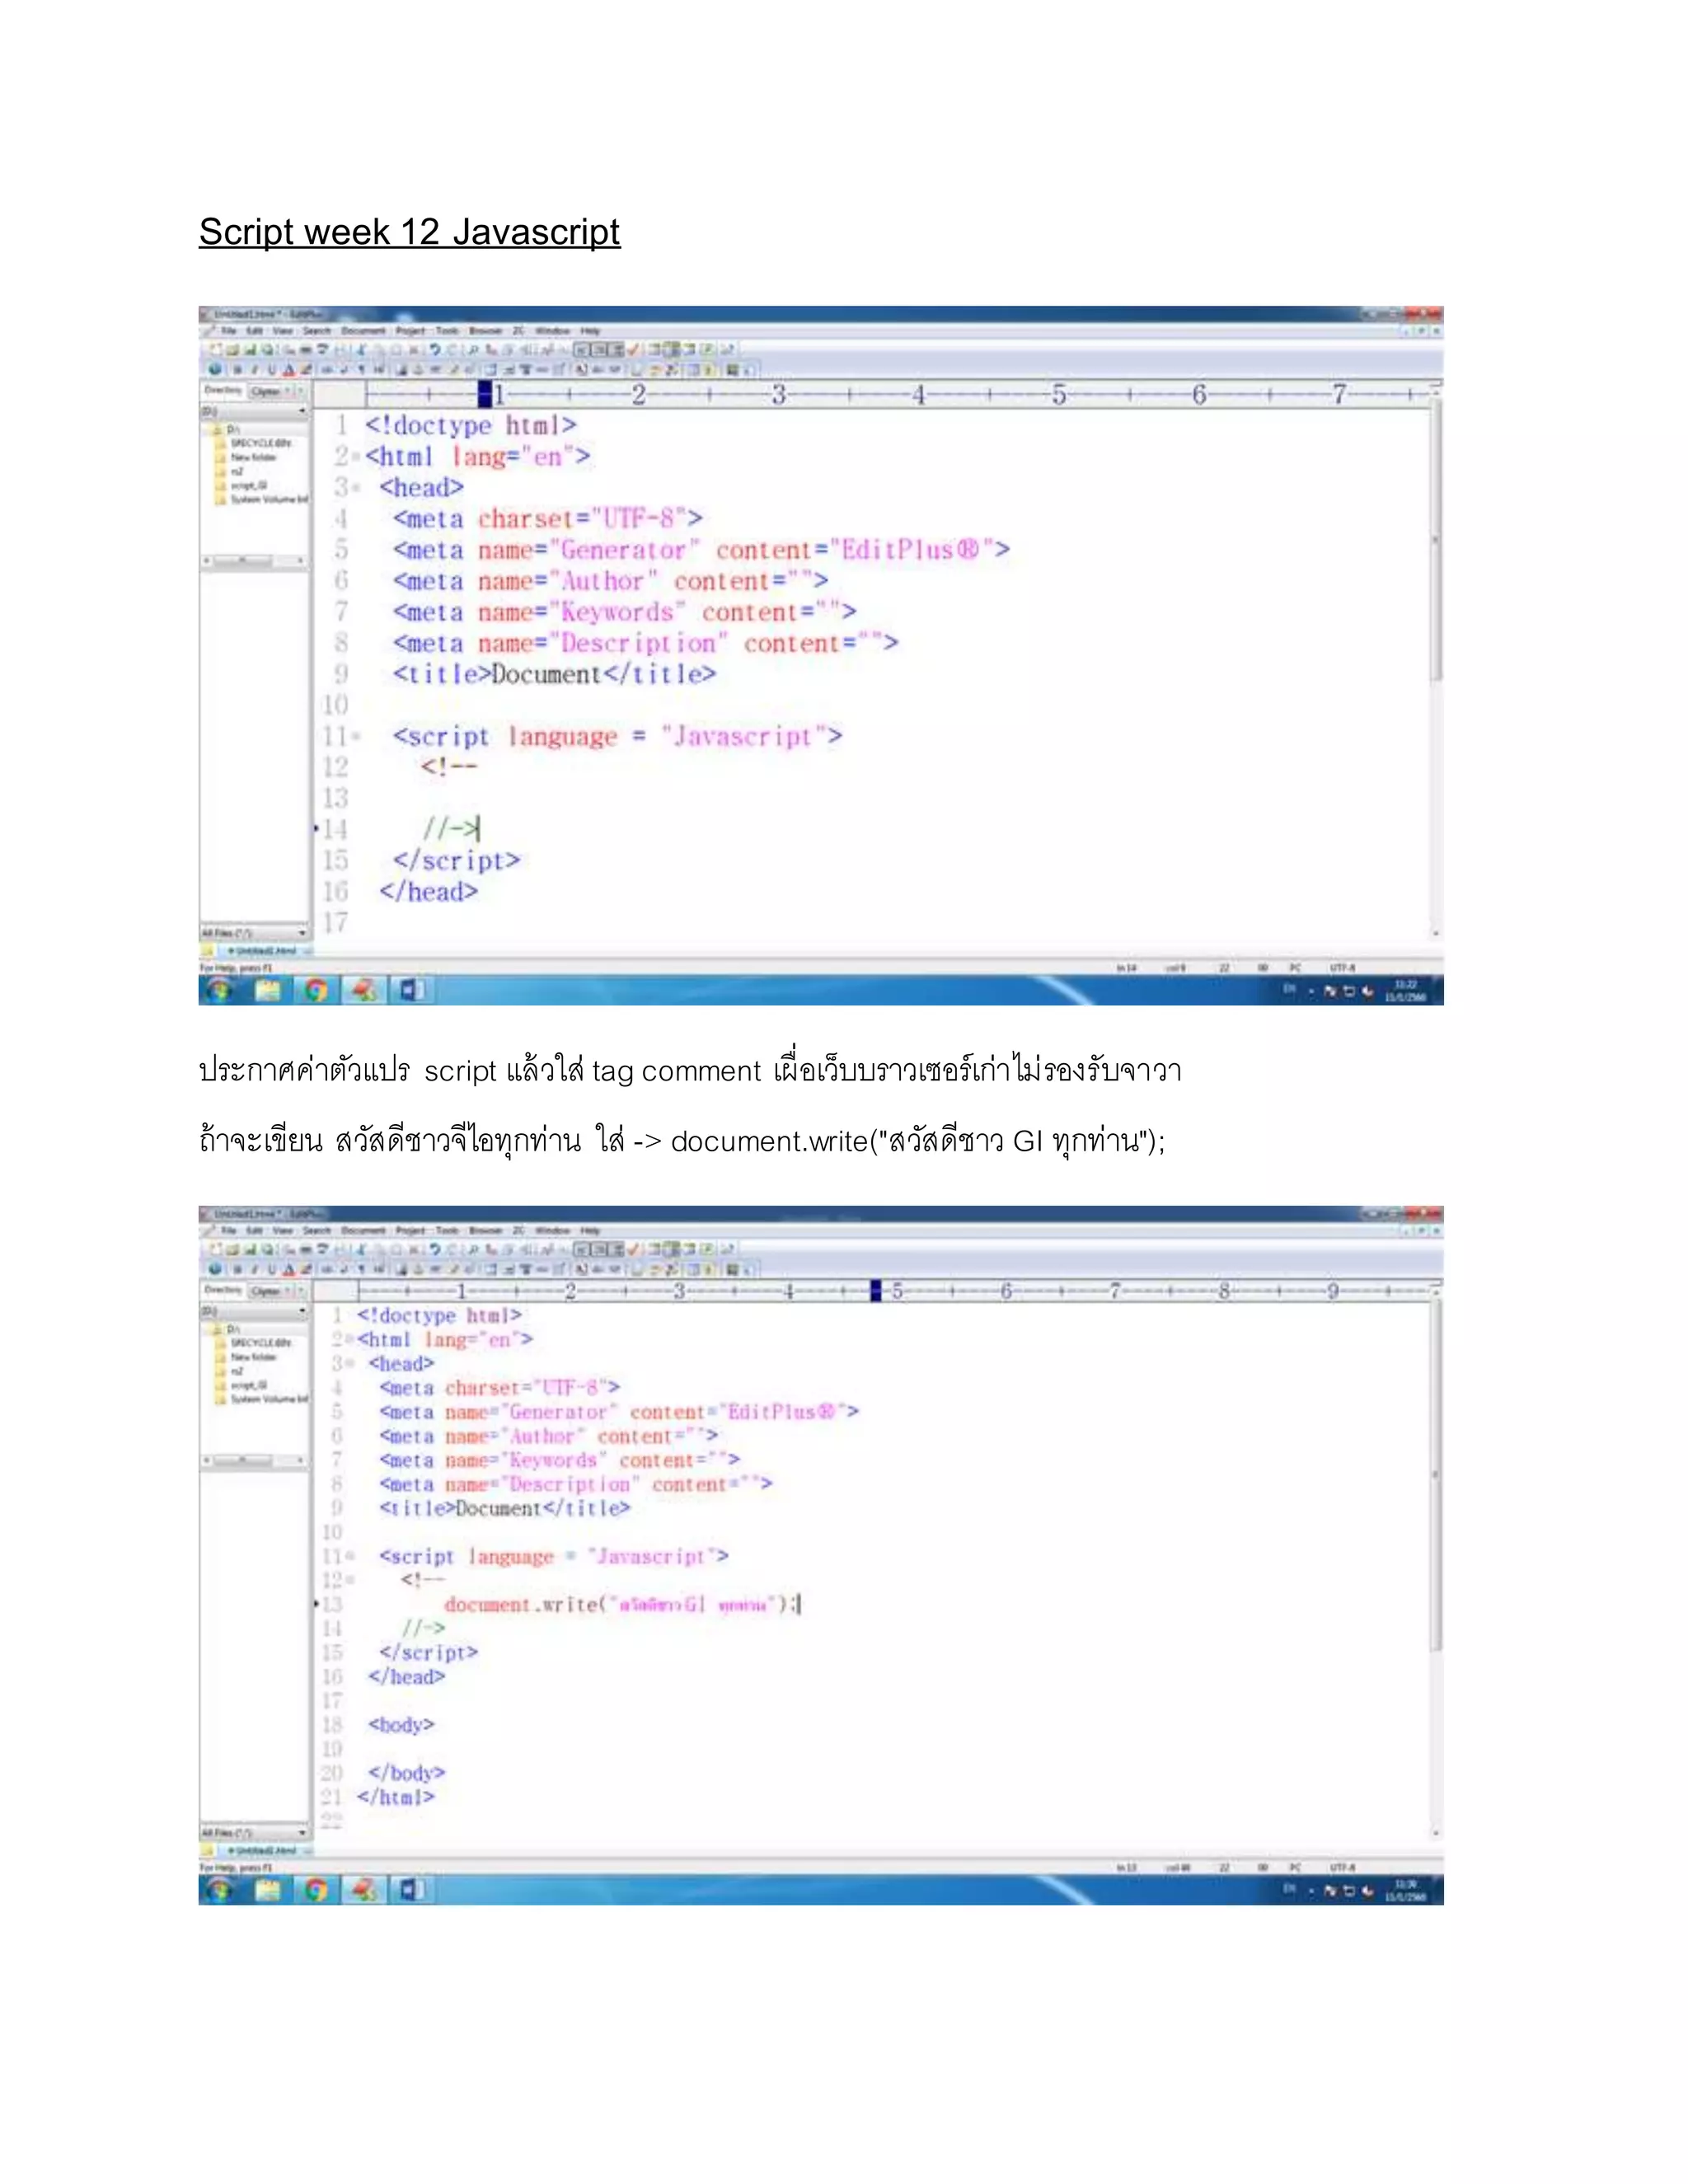Toggle Bold in upper EditPlus HTML toolbar
Viewport: 1688px width, 2184px height.
coord(238,370)
